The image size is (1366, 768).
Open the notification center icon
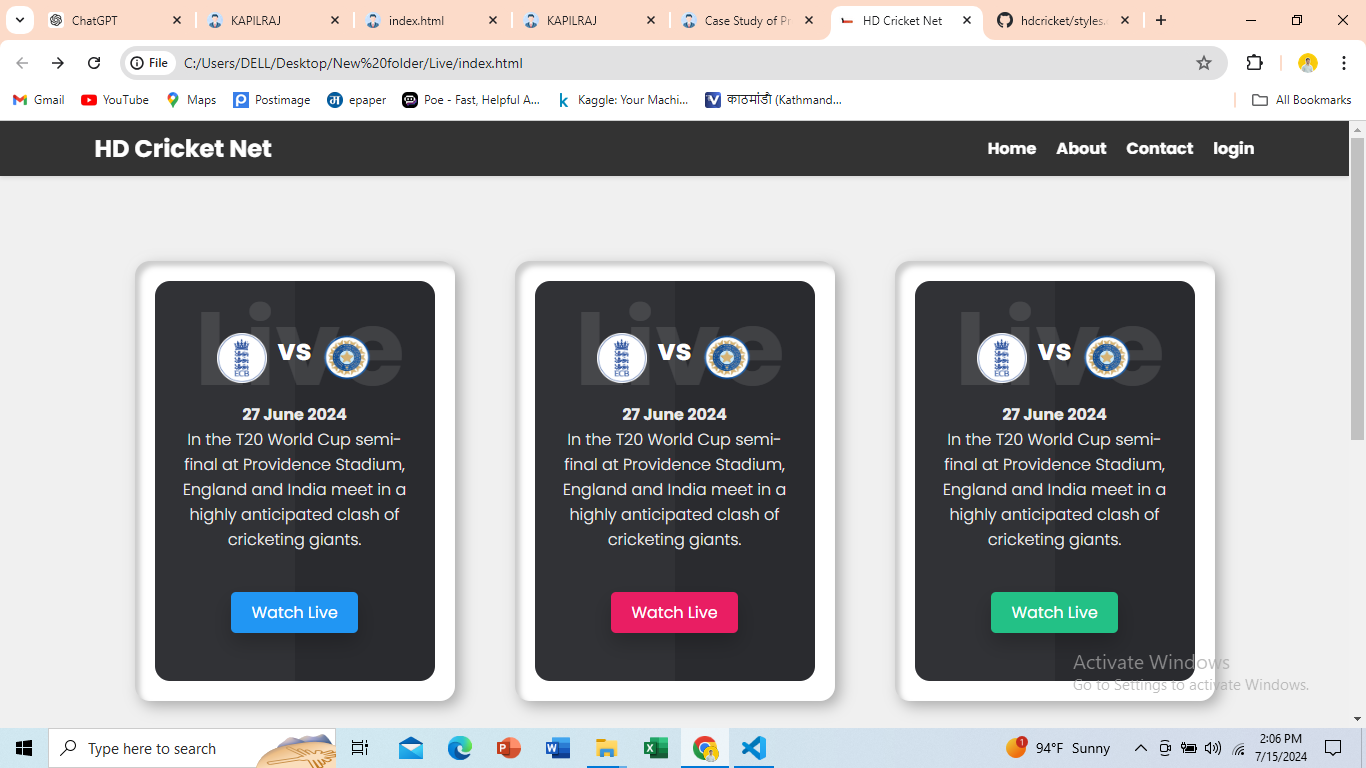click(1333, 748)
